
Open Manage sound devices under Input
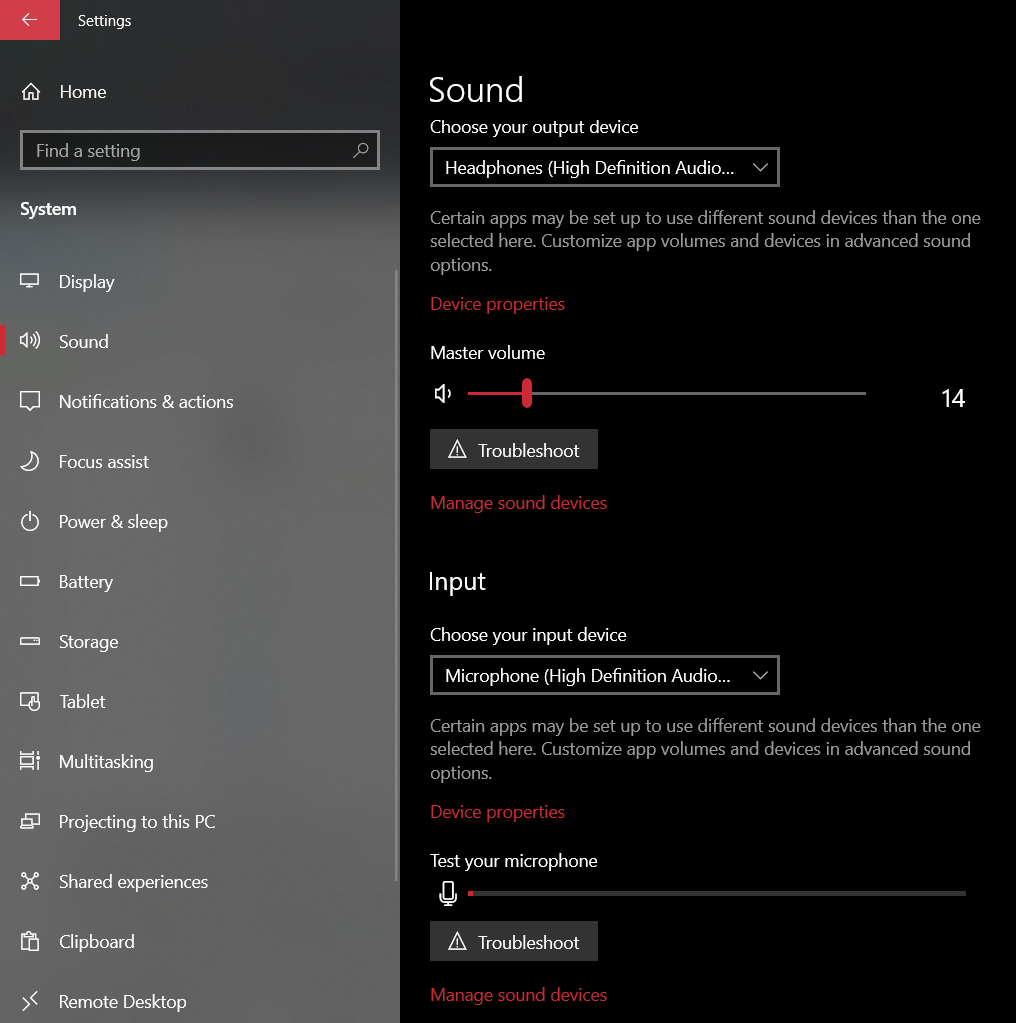[x=518, y=995]
